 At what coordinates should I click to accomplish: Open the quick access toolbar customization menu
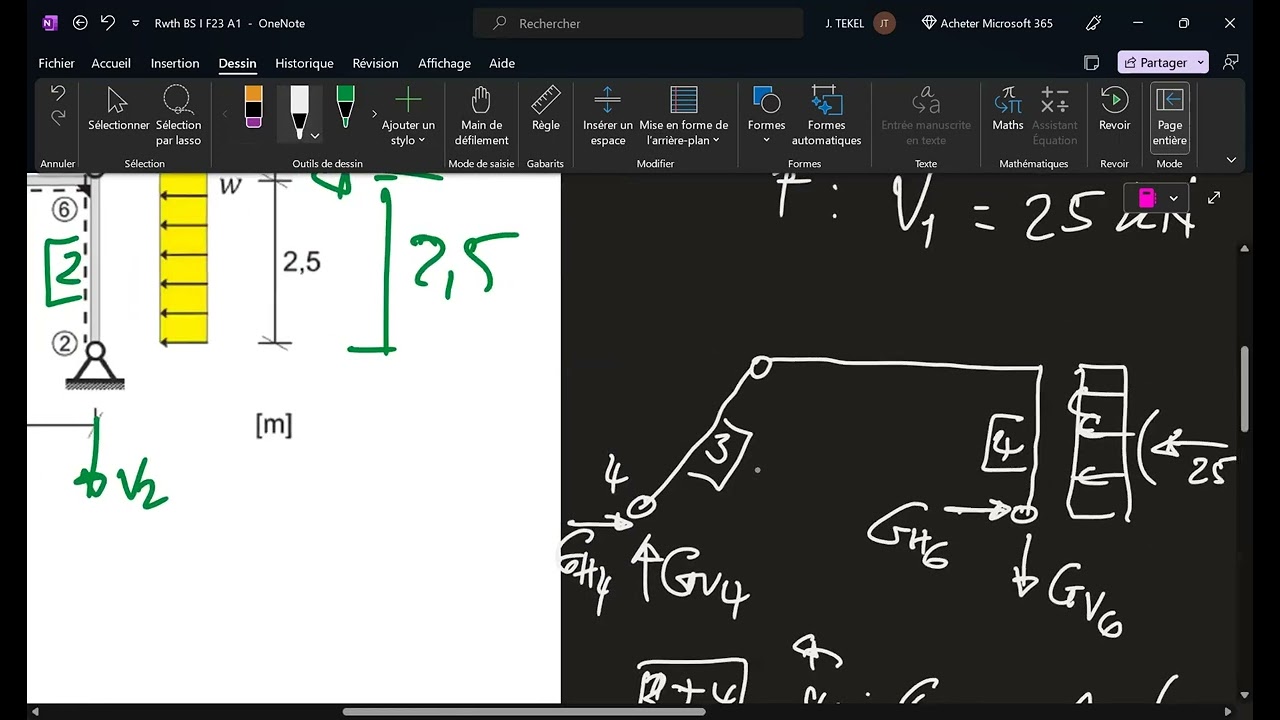click(x=135, y=23)
